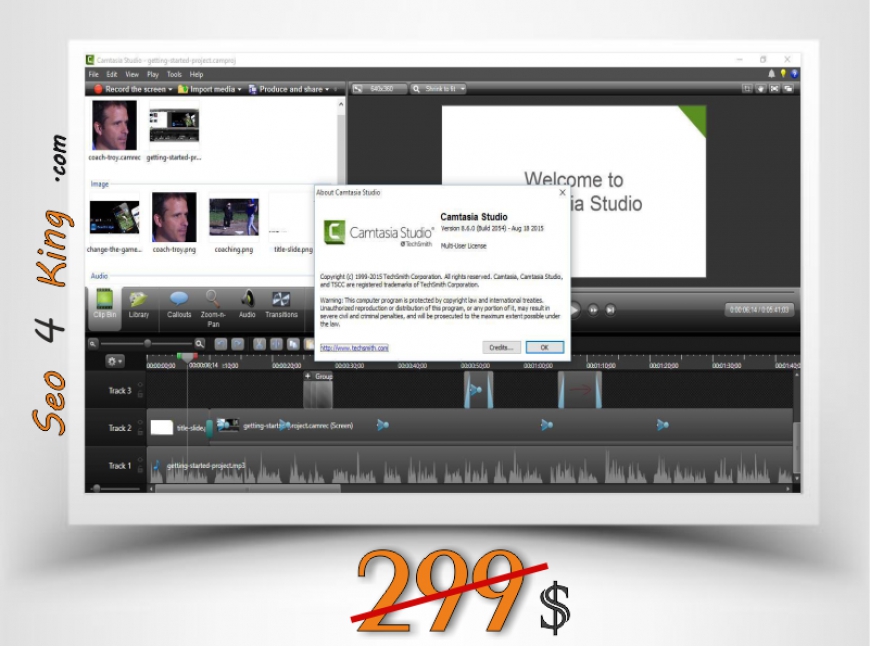
Task: Toggle Track 1 visibility circle
Action: [x=140, y=460]
